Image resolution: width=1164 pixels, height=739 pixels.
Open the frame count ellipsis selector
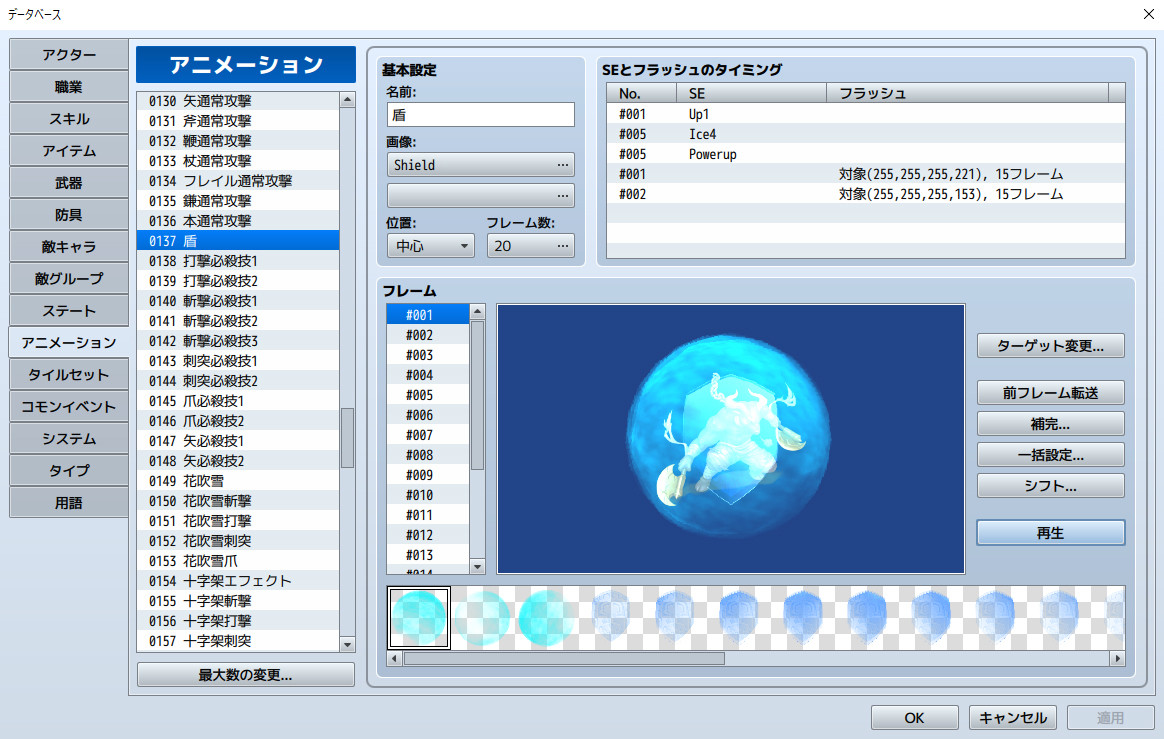(564, 245)
